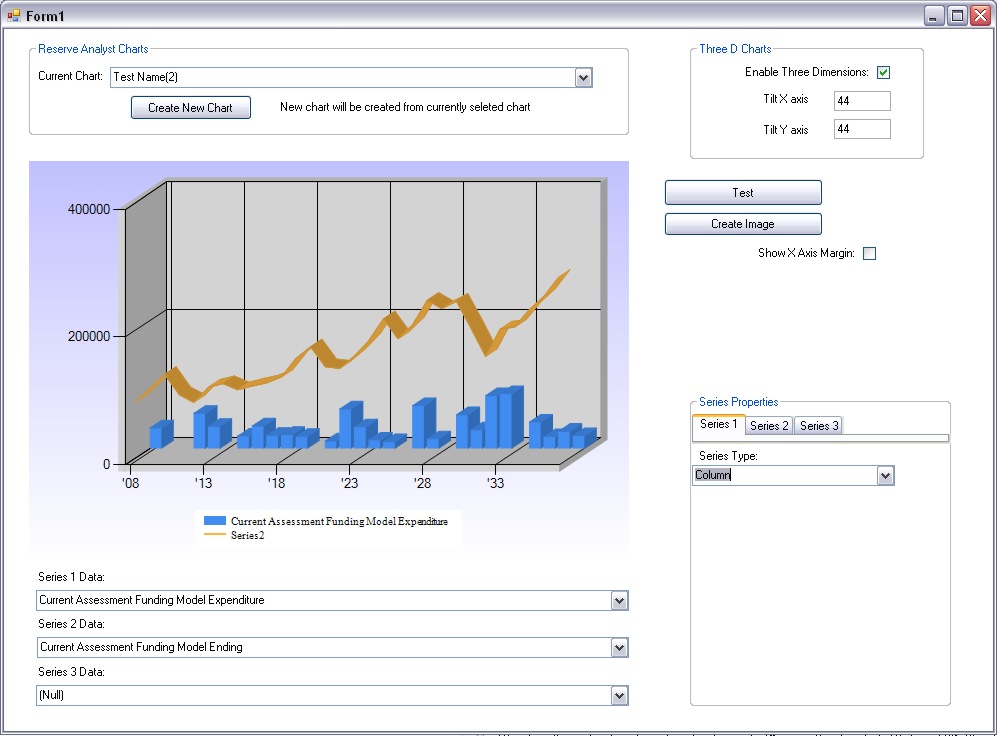Viewport: 997px width, 736px height.
Task: Click the Test button
Action: [x=743, y=193]
